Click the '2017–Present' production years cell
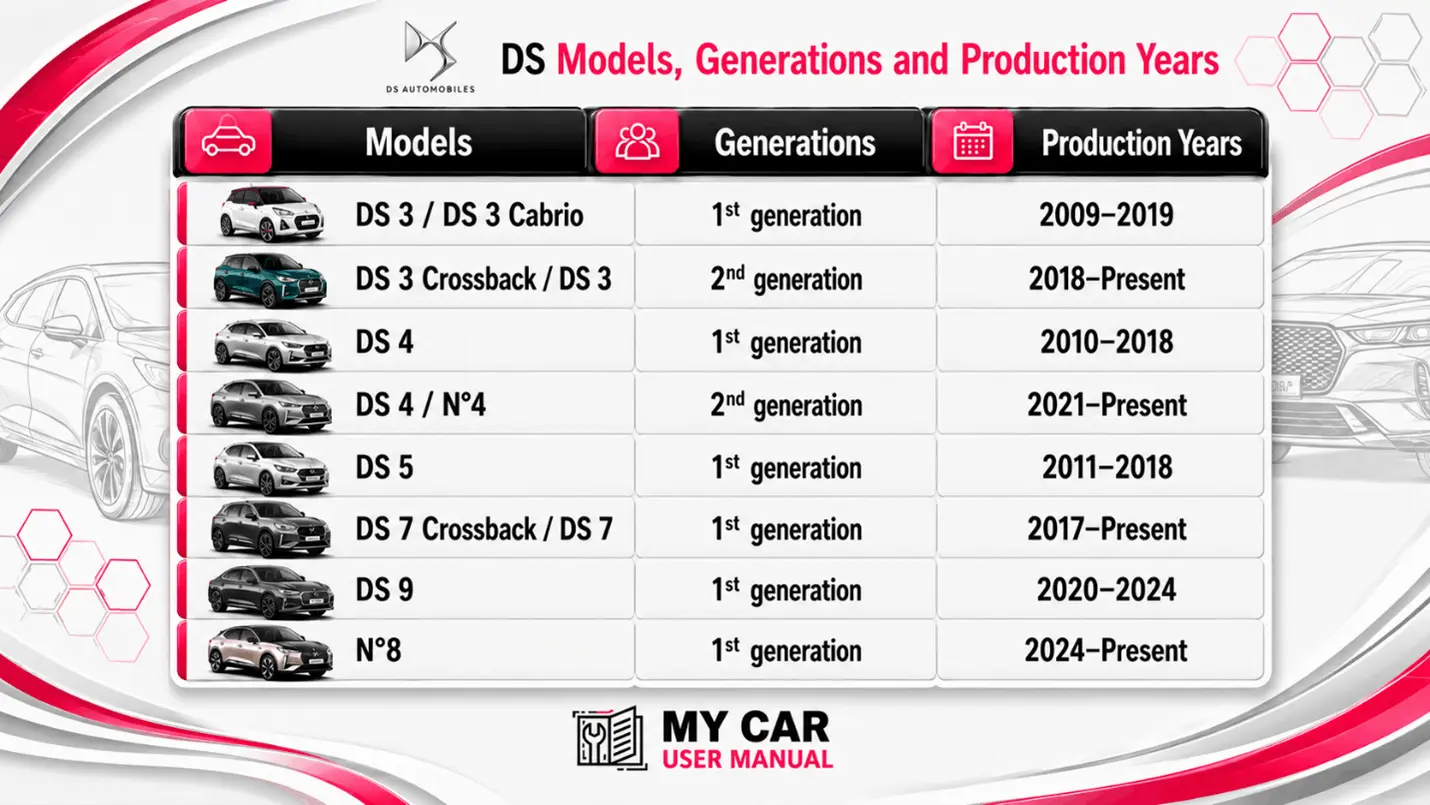The image size is (1430, 805). coord(1101,528)
